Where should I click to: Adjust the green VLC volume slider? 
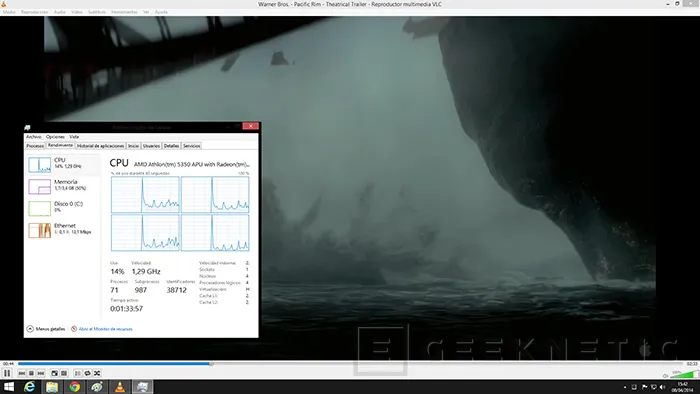click(x=684, y=374)
